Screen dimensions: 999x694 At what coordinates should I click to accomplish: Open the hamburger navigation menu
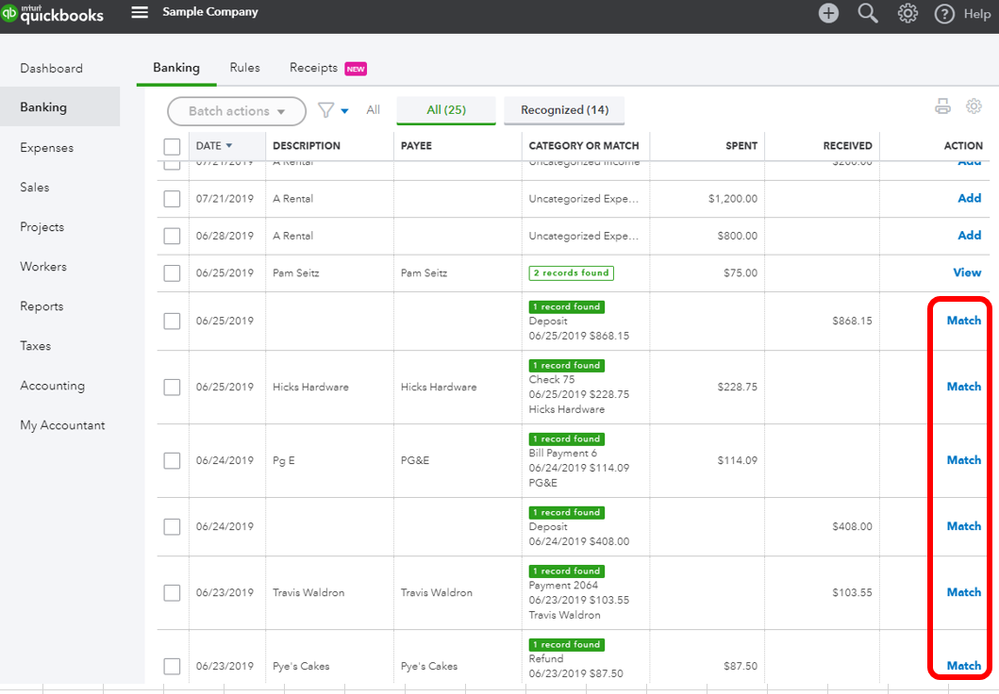140,12
